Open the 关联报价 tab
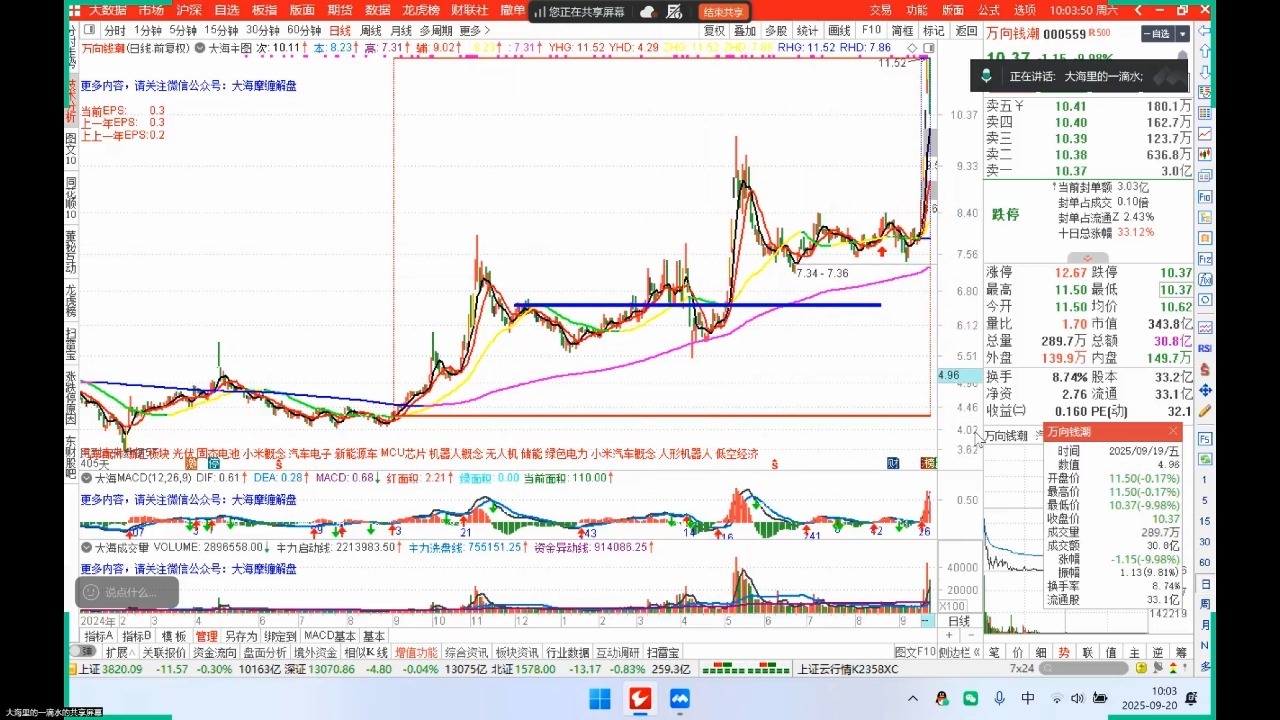The width and height of the screenshot is (1280, 720). pyautogui.click(x=163, y=652)
